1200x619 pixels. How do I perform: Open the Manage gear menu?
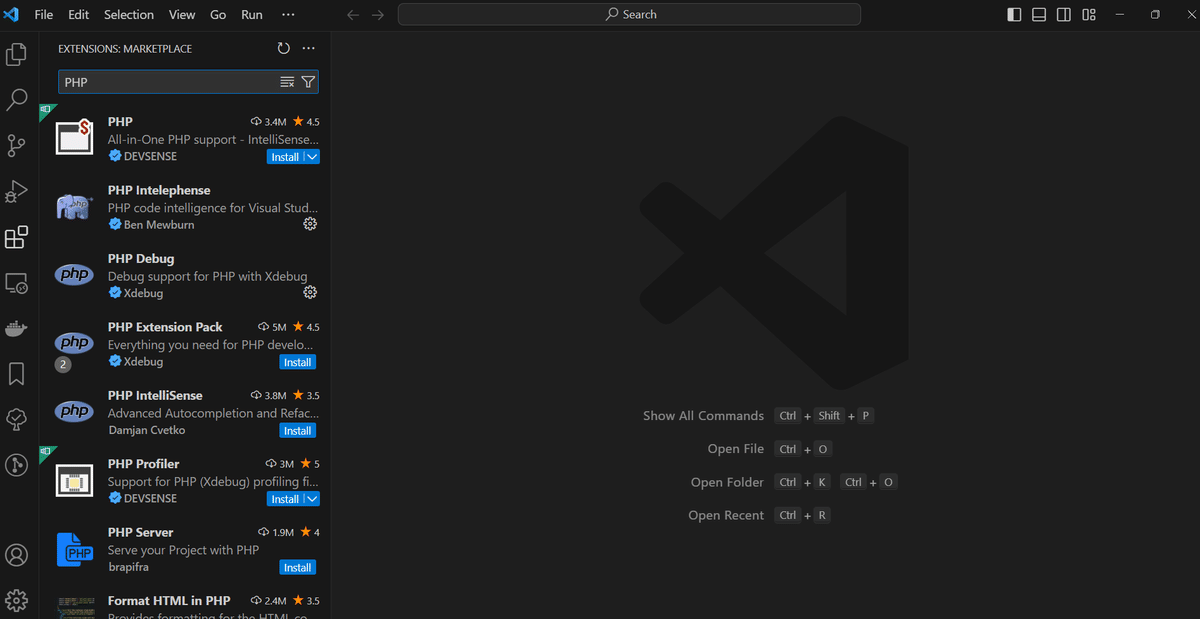[x=16, y=600]
